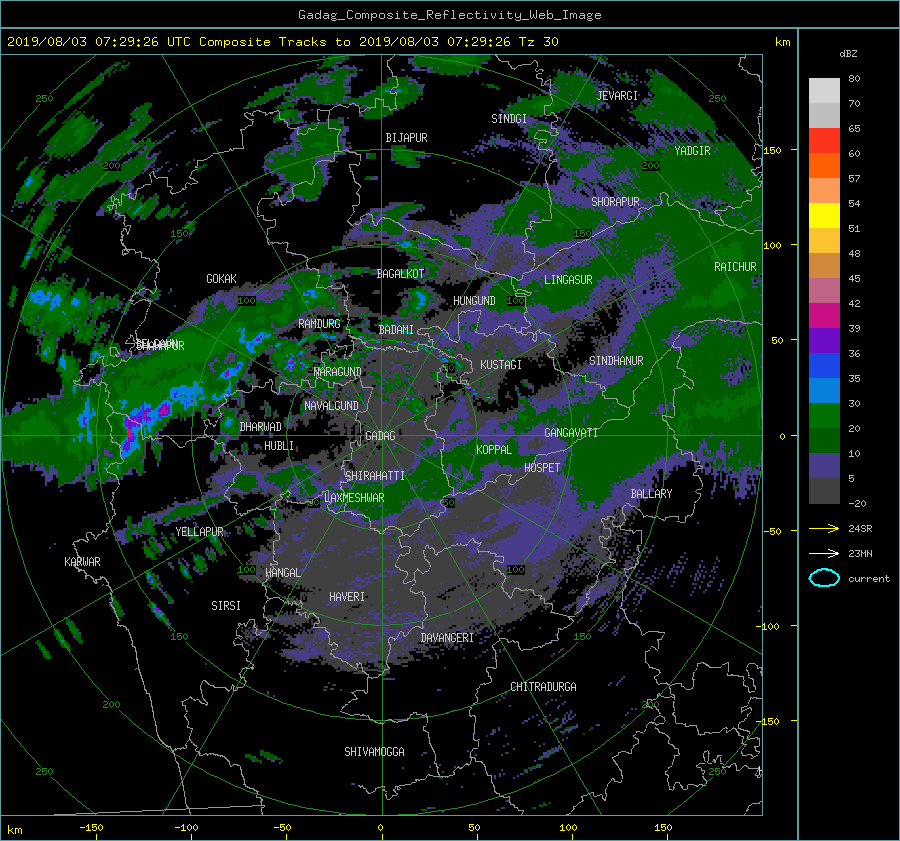Click the KUSTAGI city label
This screenshot has height=841, width=900.
click(501, 365)
